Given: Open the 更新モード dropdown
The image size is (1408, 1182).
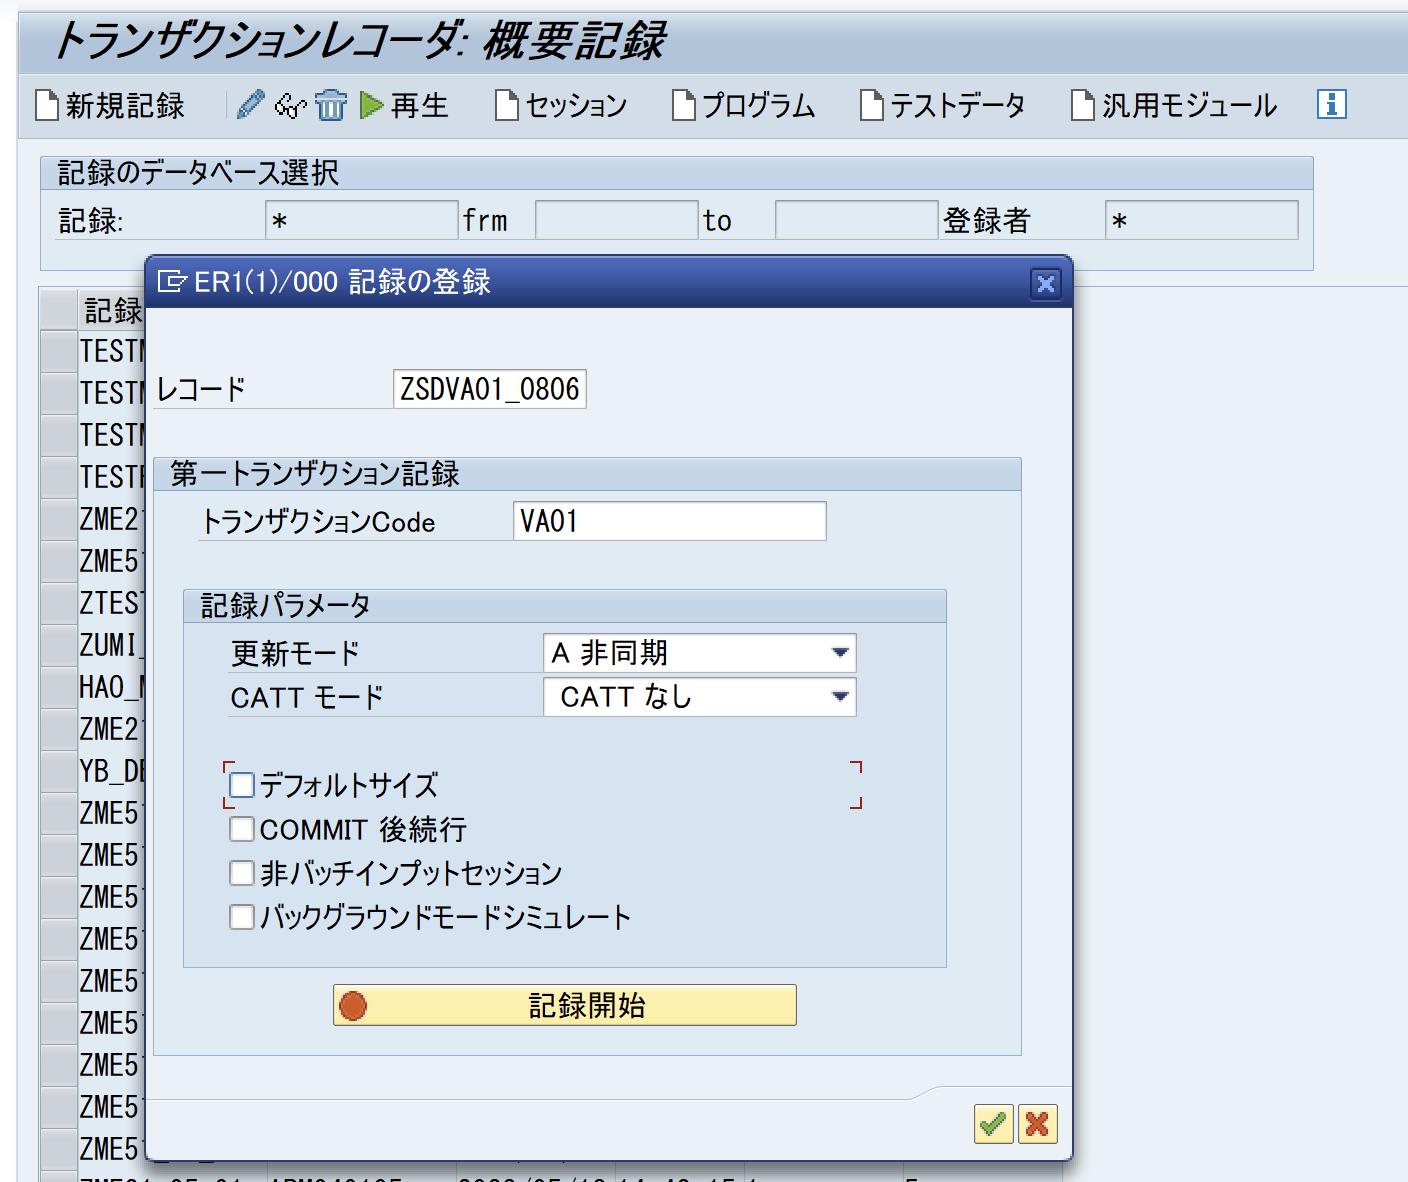Looking at the screenshot, I should pyautogui.click(x=699, y=653).
